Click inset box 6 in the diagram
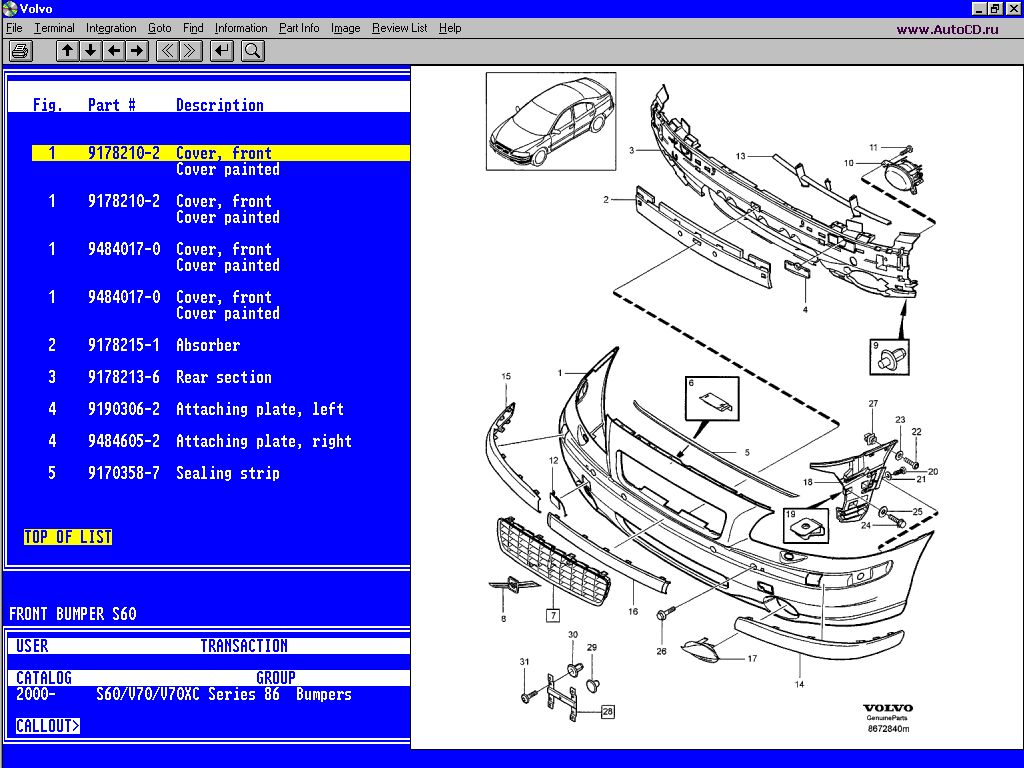 [x=712, y=398]
